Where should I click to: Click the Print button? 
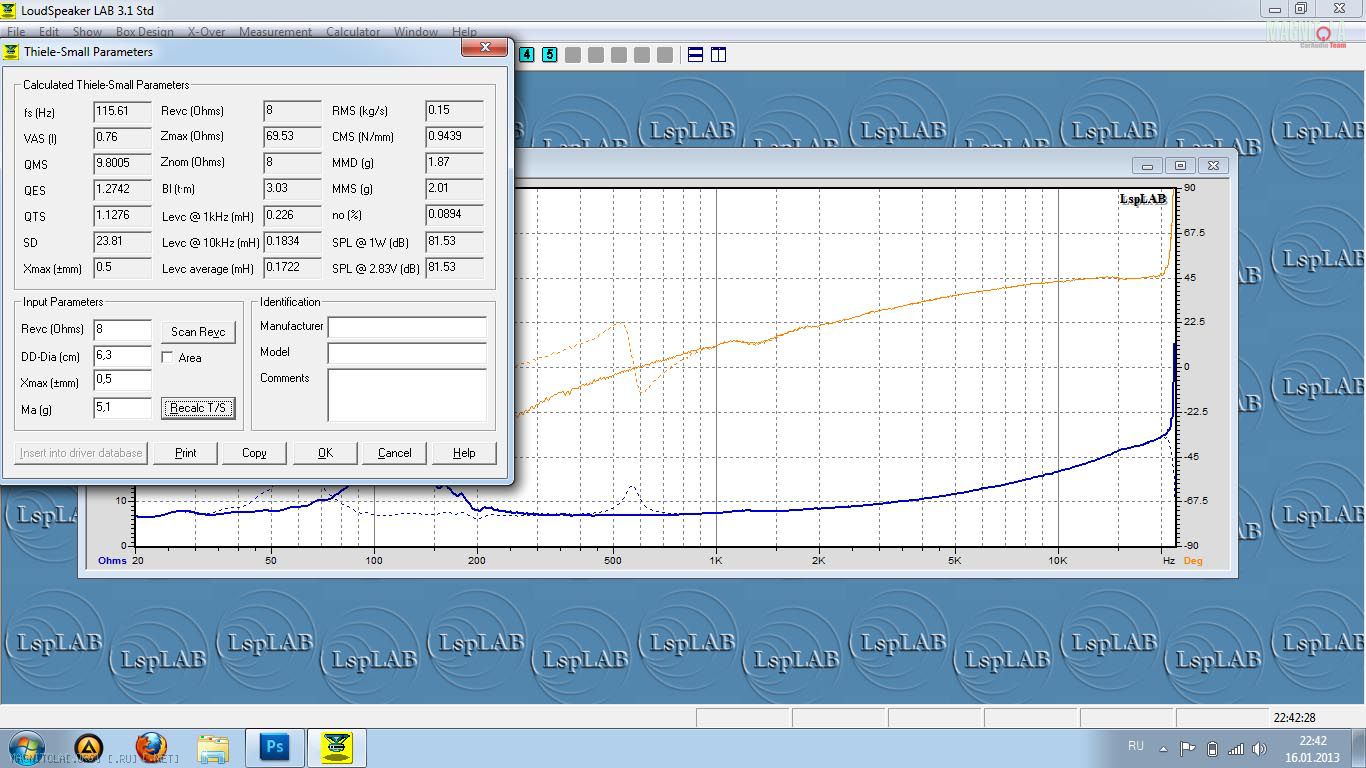(x=186, y=453)
